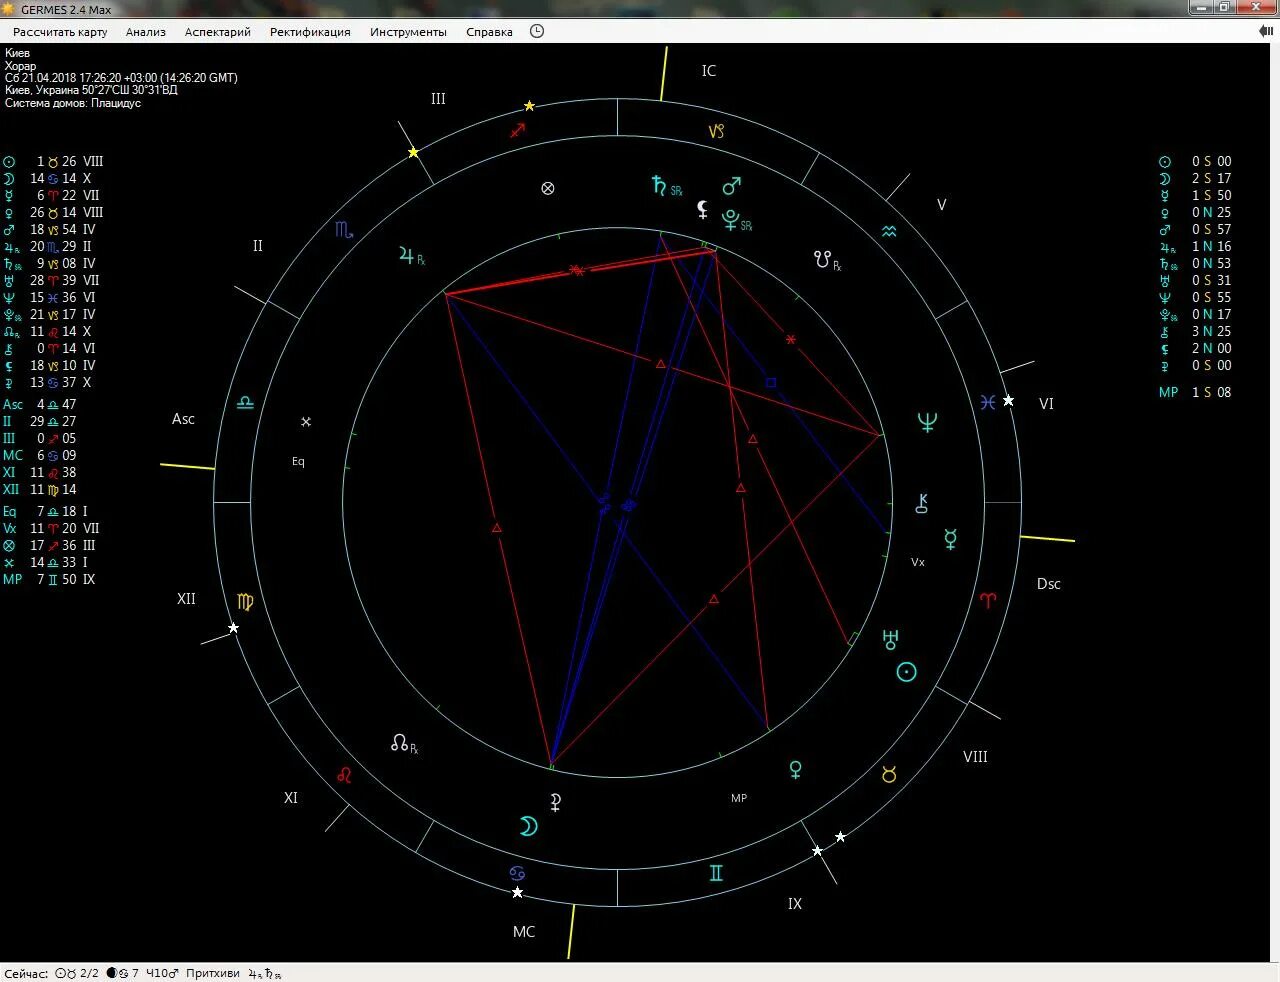This screenshot has height=982, width=1280.
Task: Select the Asc 4 Libra 47 row
Action: [x=40, y=405]
